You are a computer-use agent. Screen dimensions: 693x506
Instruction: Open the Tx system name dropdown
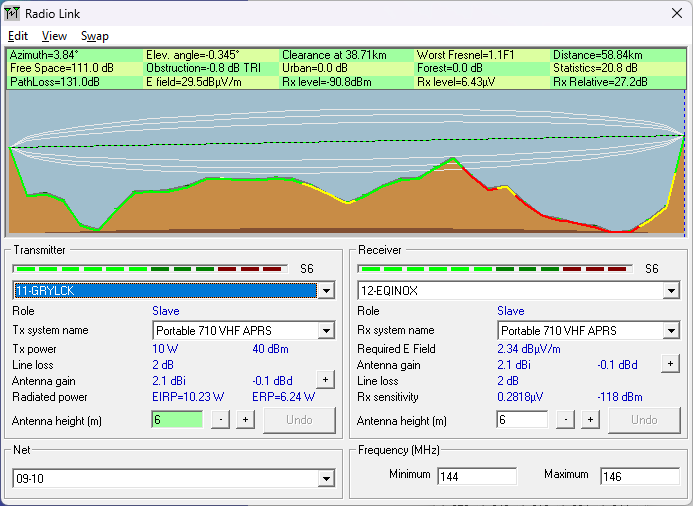tap(326, 331)
